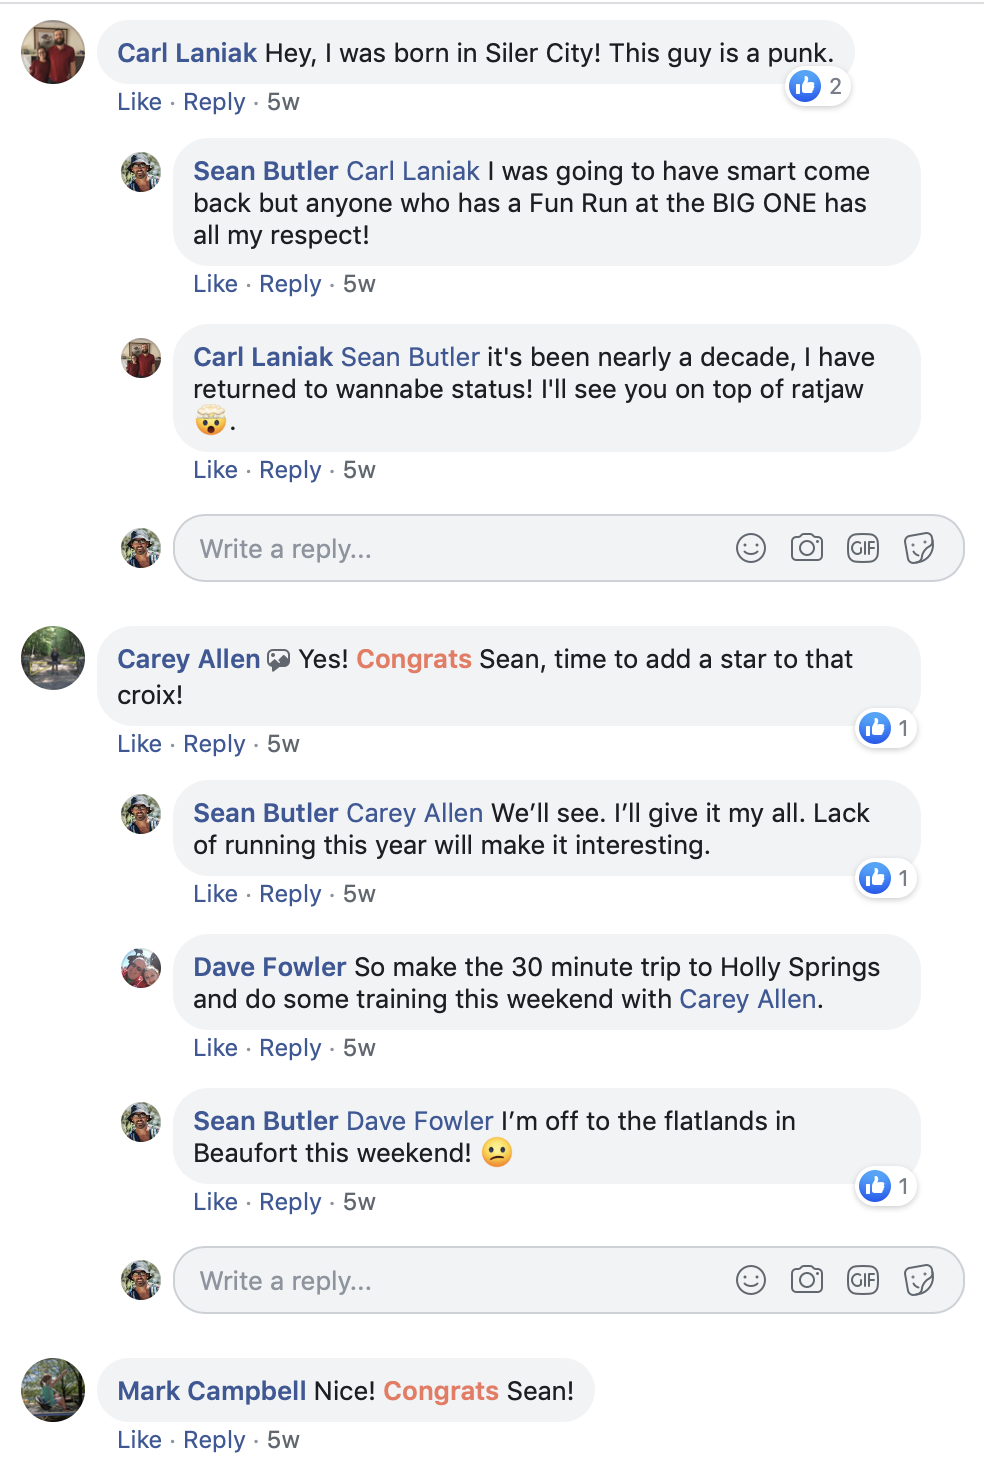The image size is (984, 1474).
Task: Click camera icon in second reply box
Action: [806, 1280]
